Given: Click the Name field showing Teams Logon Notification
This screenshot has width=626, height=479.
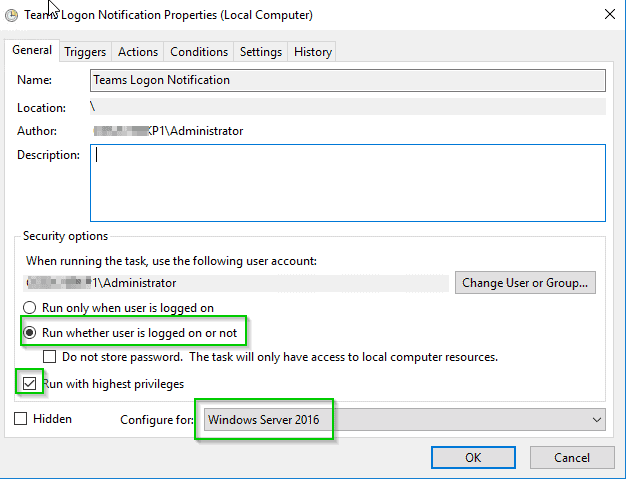Looking at the screenshot, I should [x=348, y=80].
